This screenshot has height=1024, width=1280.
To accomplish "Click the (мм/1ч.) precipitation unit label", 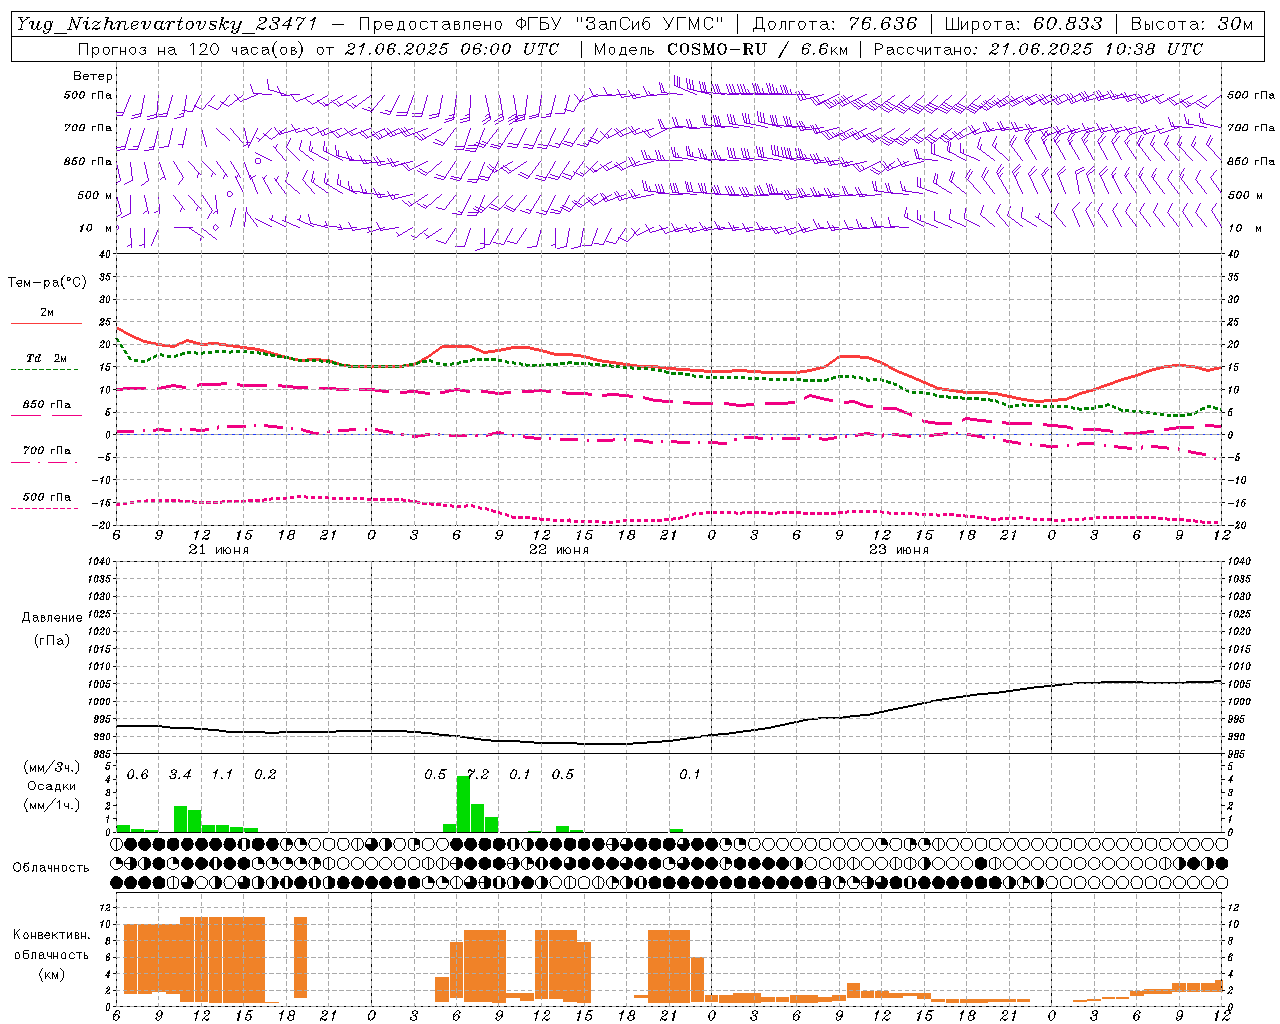I will [51, 805].
